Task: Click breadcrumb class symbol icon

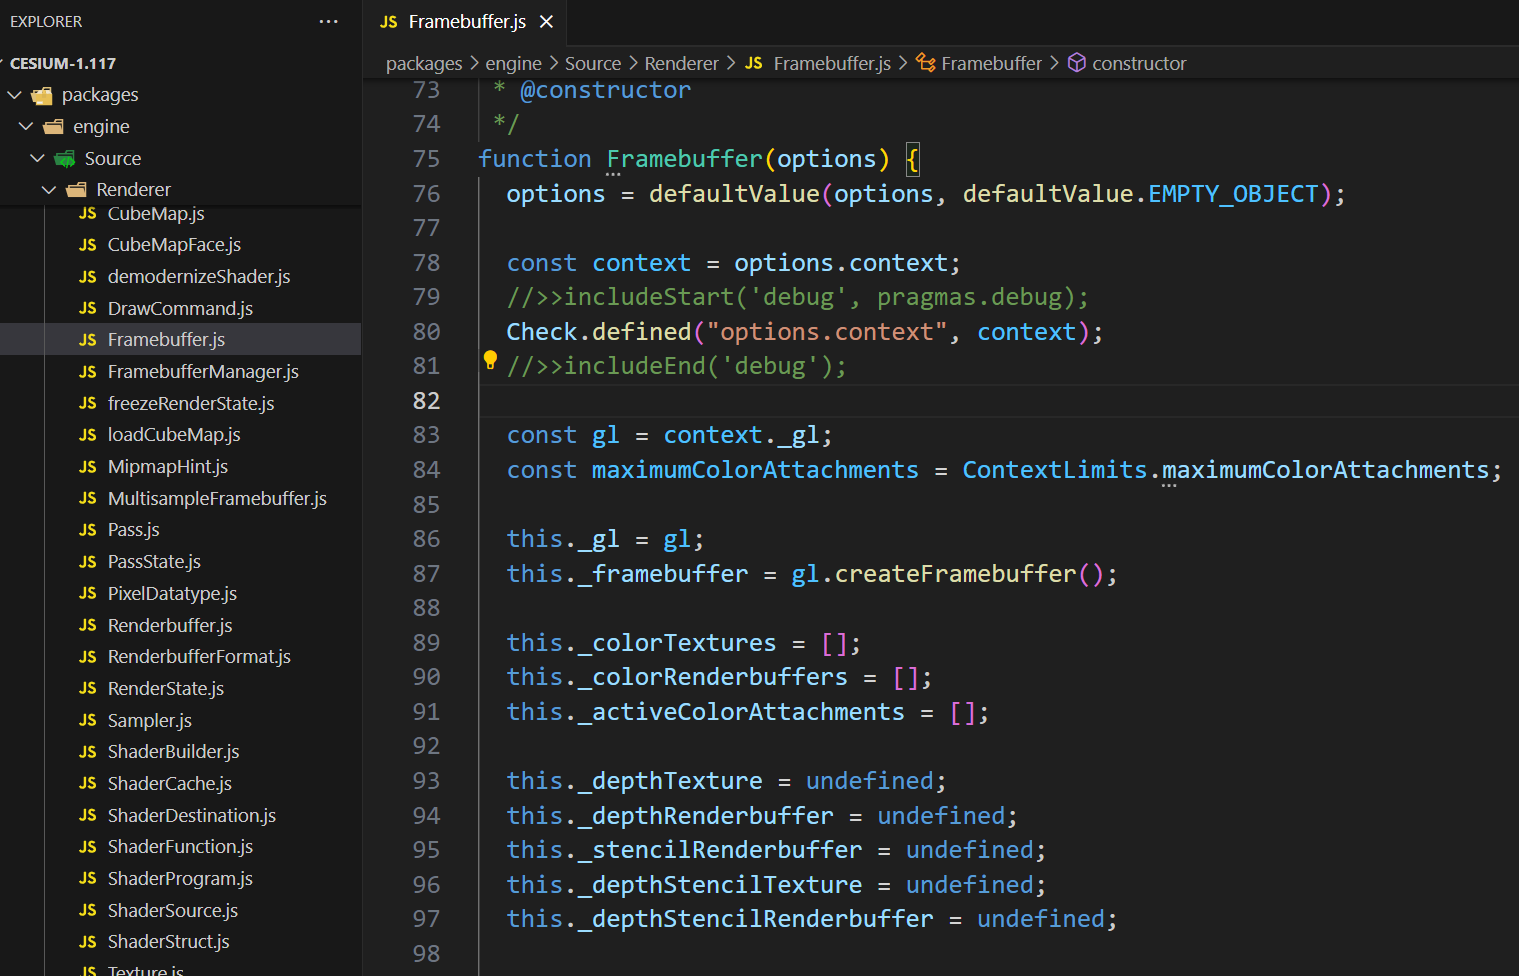Action: pos(926,63)
